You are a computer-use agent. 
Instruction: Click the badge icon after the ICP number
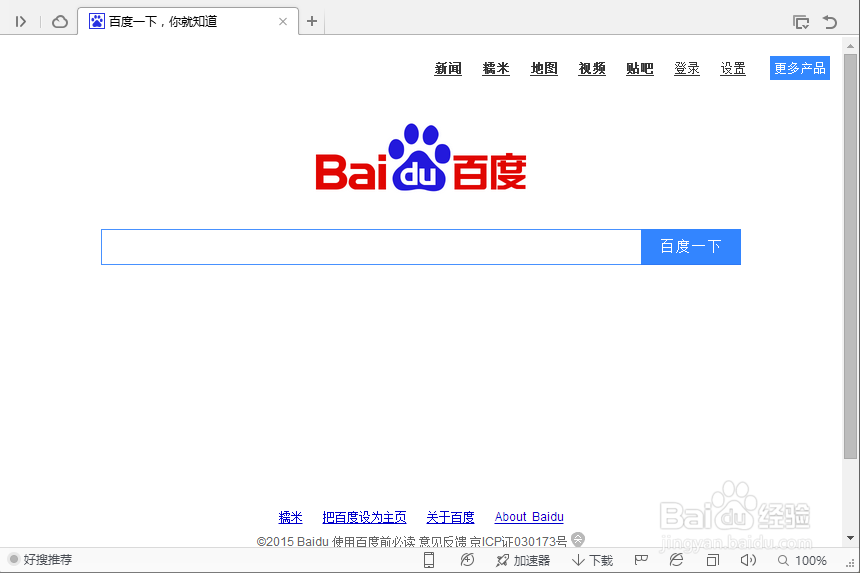pyautogui.click(x=578, y=540)
